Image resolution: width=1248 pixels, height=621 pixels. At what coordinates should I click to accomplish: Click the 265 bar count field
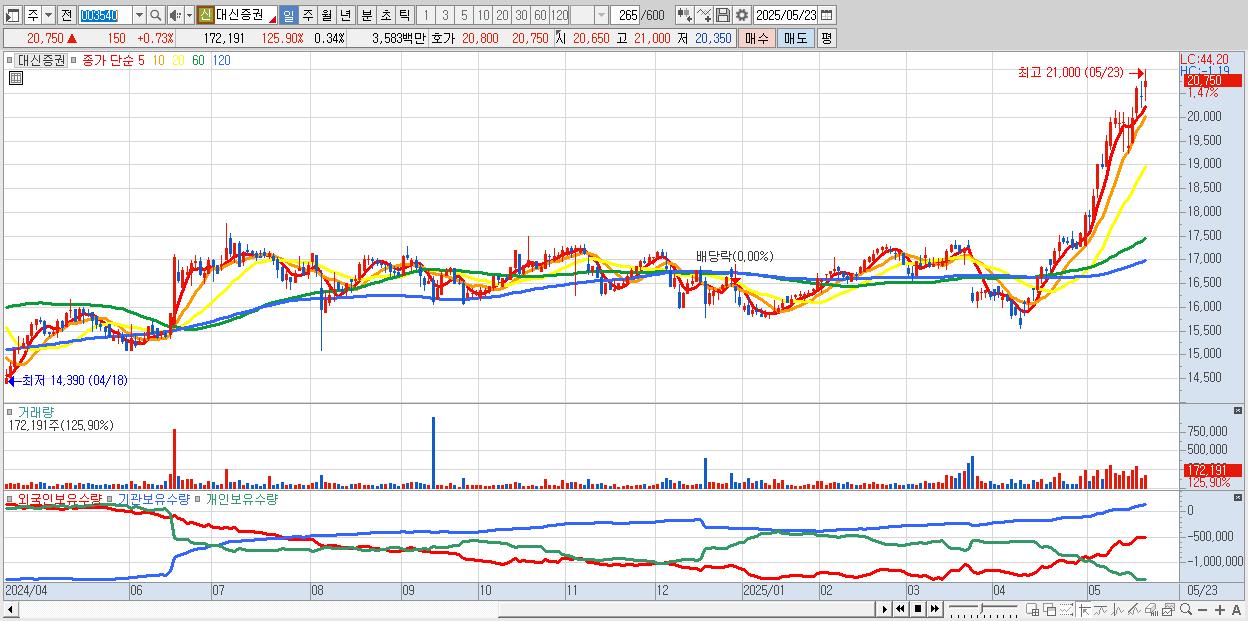(x=627, y=15)
